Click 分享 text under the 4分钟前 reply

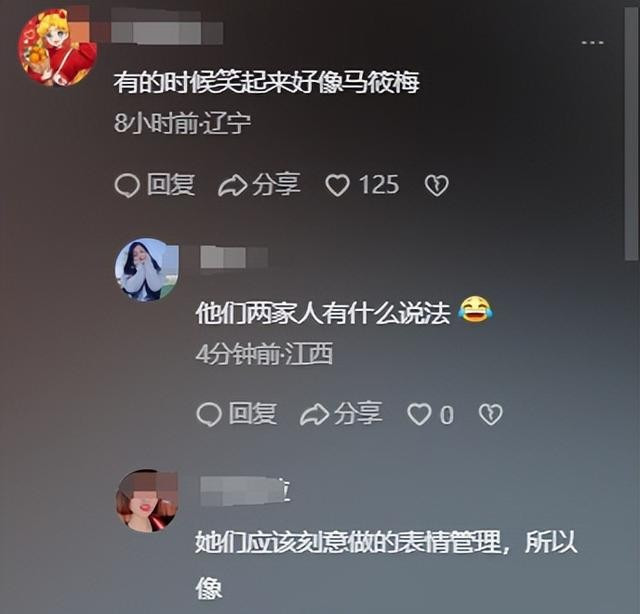[x=358, y=414]
